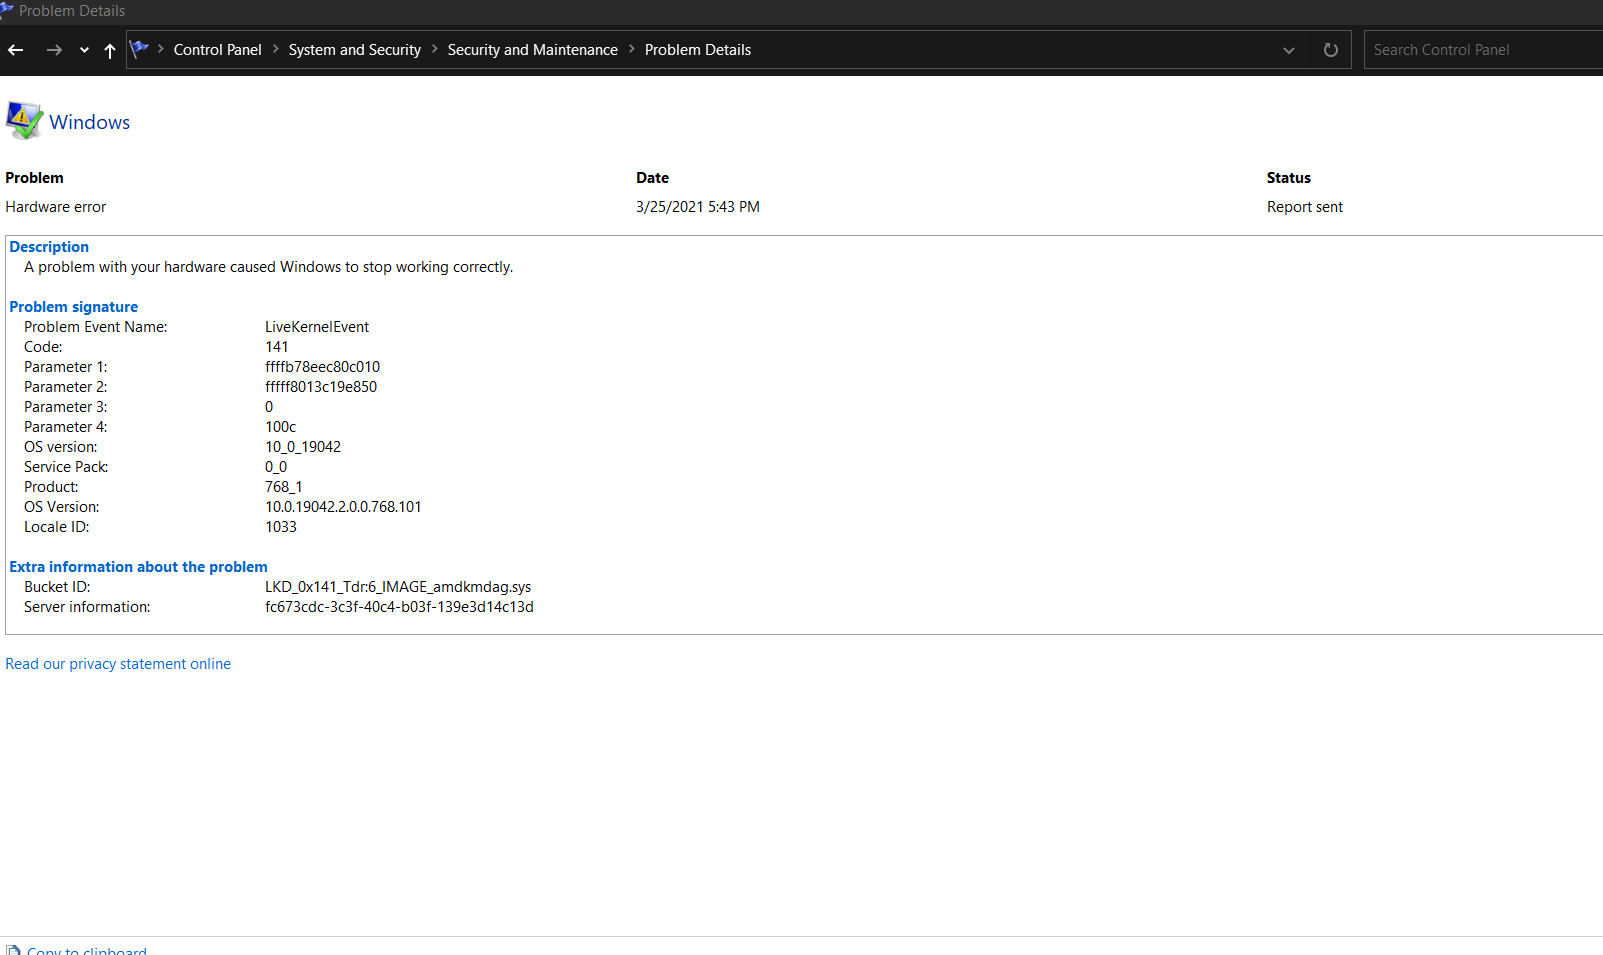
Task: Select the Hardware error problem text
Action: pos(56,207)
